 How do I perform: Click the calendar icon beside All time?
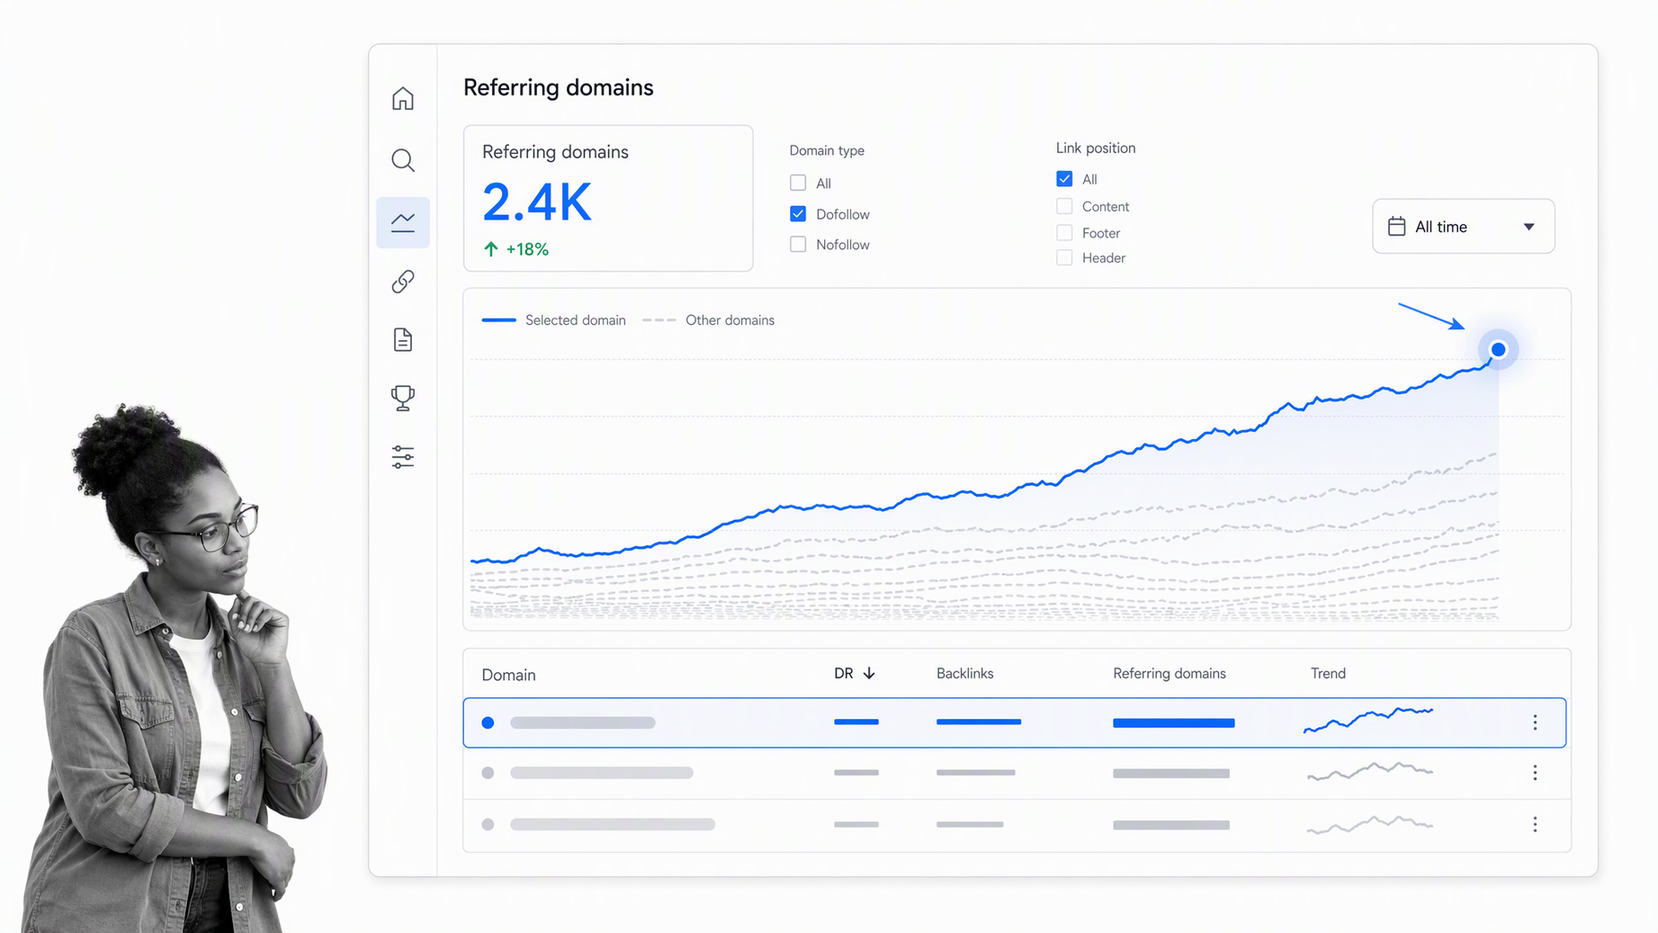(x=1397, y=227)
